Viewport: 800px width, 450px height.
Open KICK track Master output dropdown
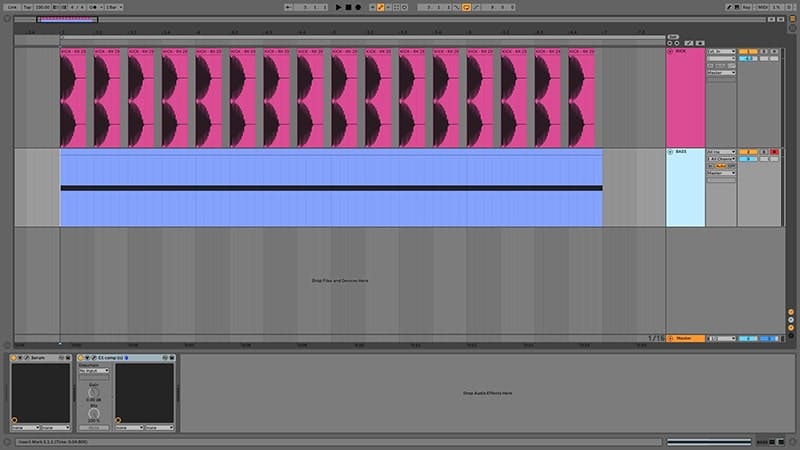coord(721,72)
